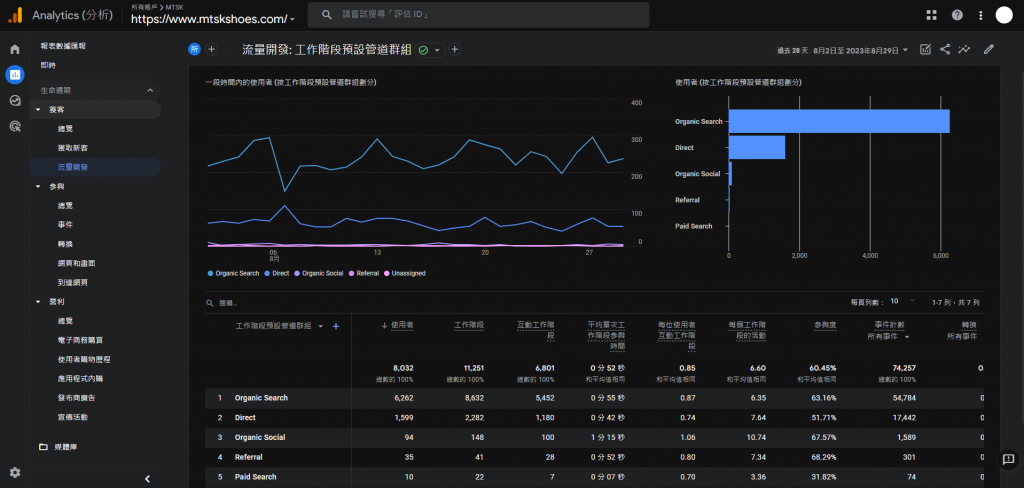Open 事件 report
The width and height of the screenshot is (1024, 488).
point(65,225)
